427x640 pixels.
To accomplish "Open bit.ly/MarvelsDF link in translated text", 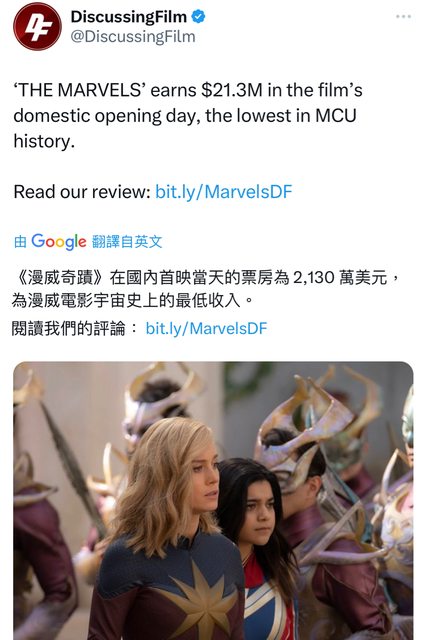I will (206, 328).
